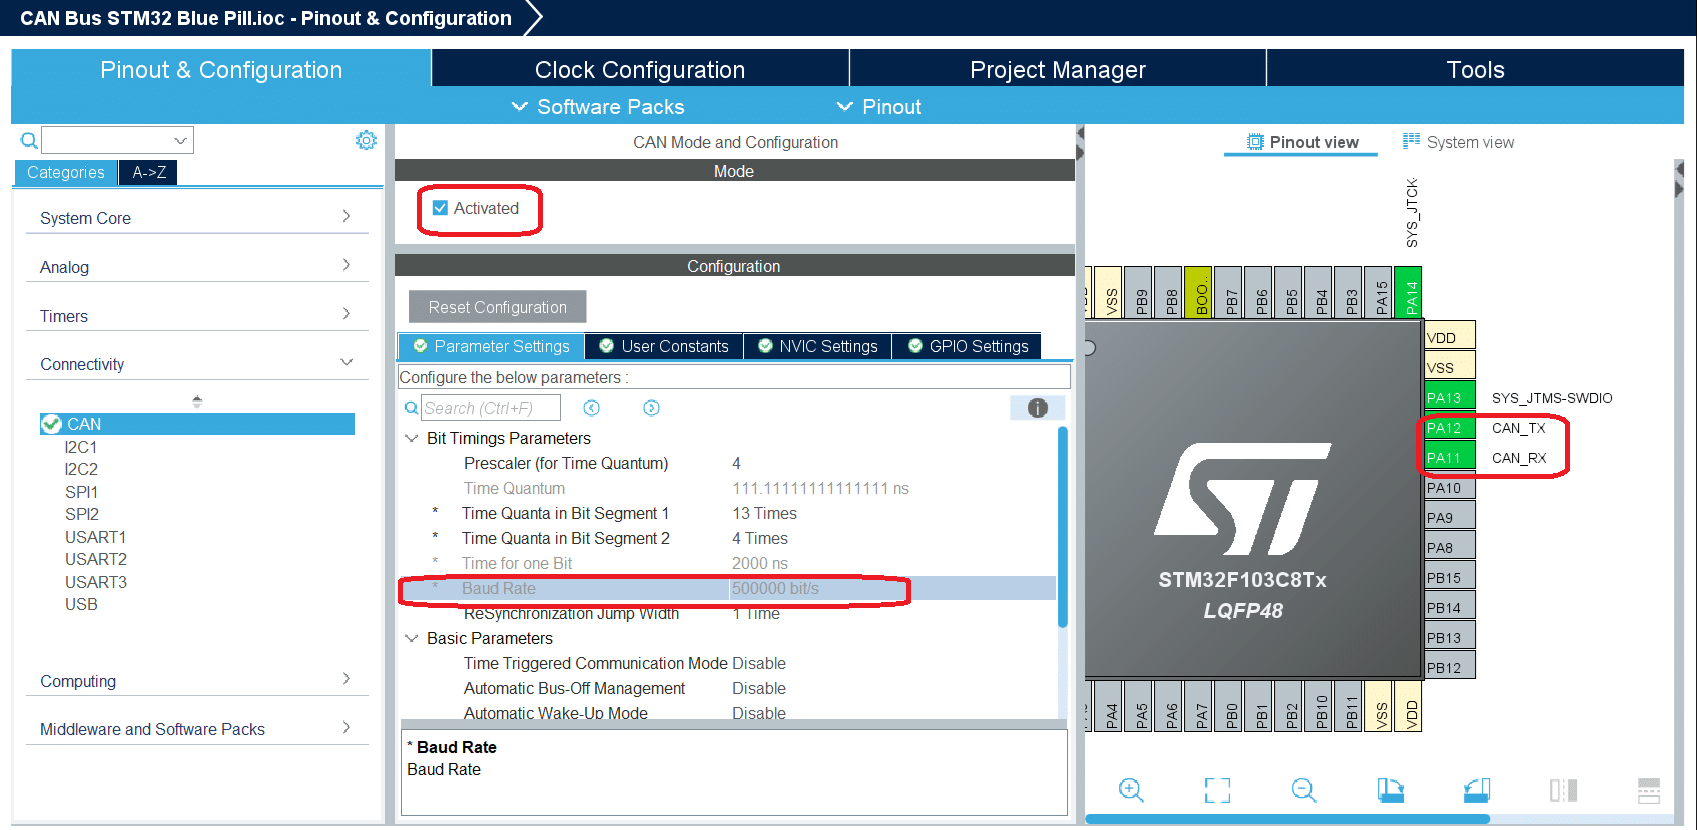1698x830 pixels.
Task: Select pin PB9 on the chip
Action: [x=1138, y=292]
